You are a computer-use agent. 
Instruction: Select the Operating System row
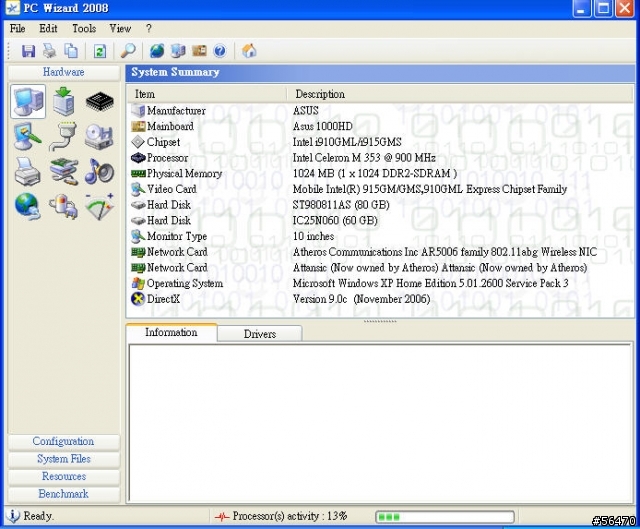pos(380,283)
